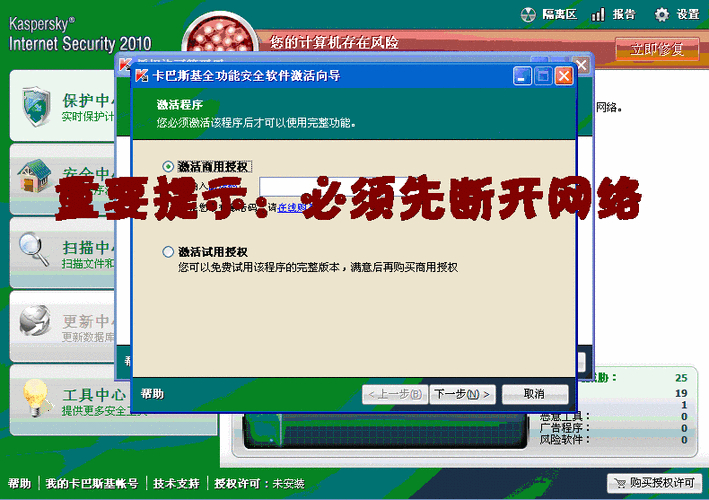This screenshot has width=709, height=500.
Task: Select the 激活试用授权 radio button
Action: click(168, 252)
